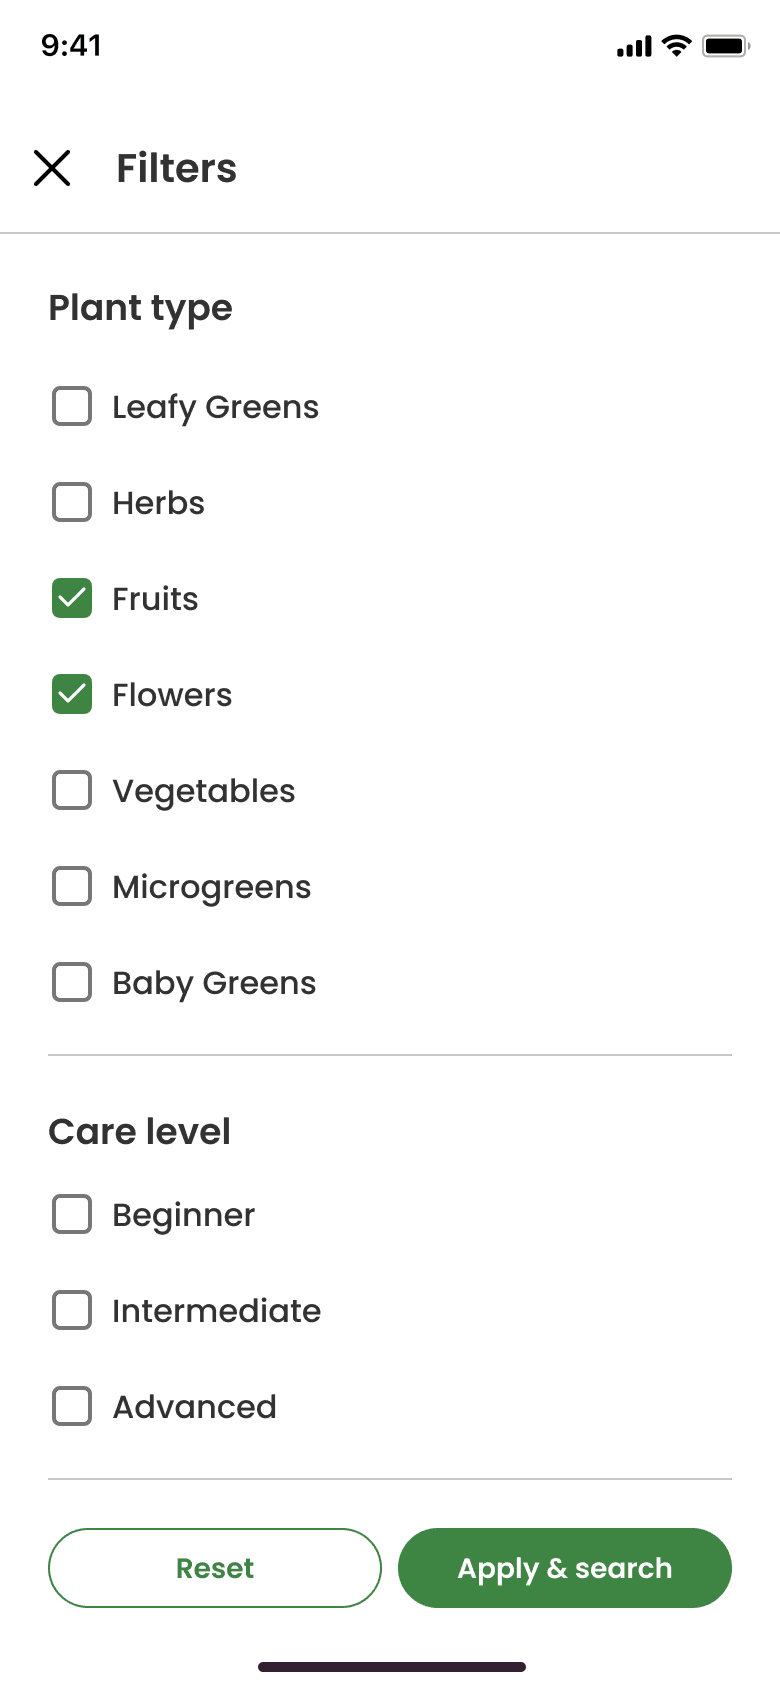
Task: Uncheck the Fruits checkbox
Action: point(72,599)
